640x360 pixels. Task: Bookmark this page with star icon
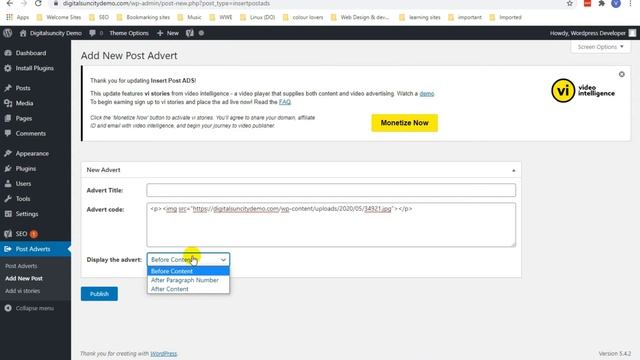569,4
